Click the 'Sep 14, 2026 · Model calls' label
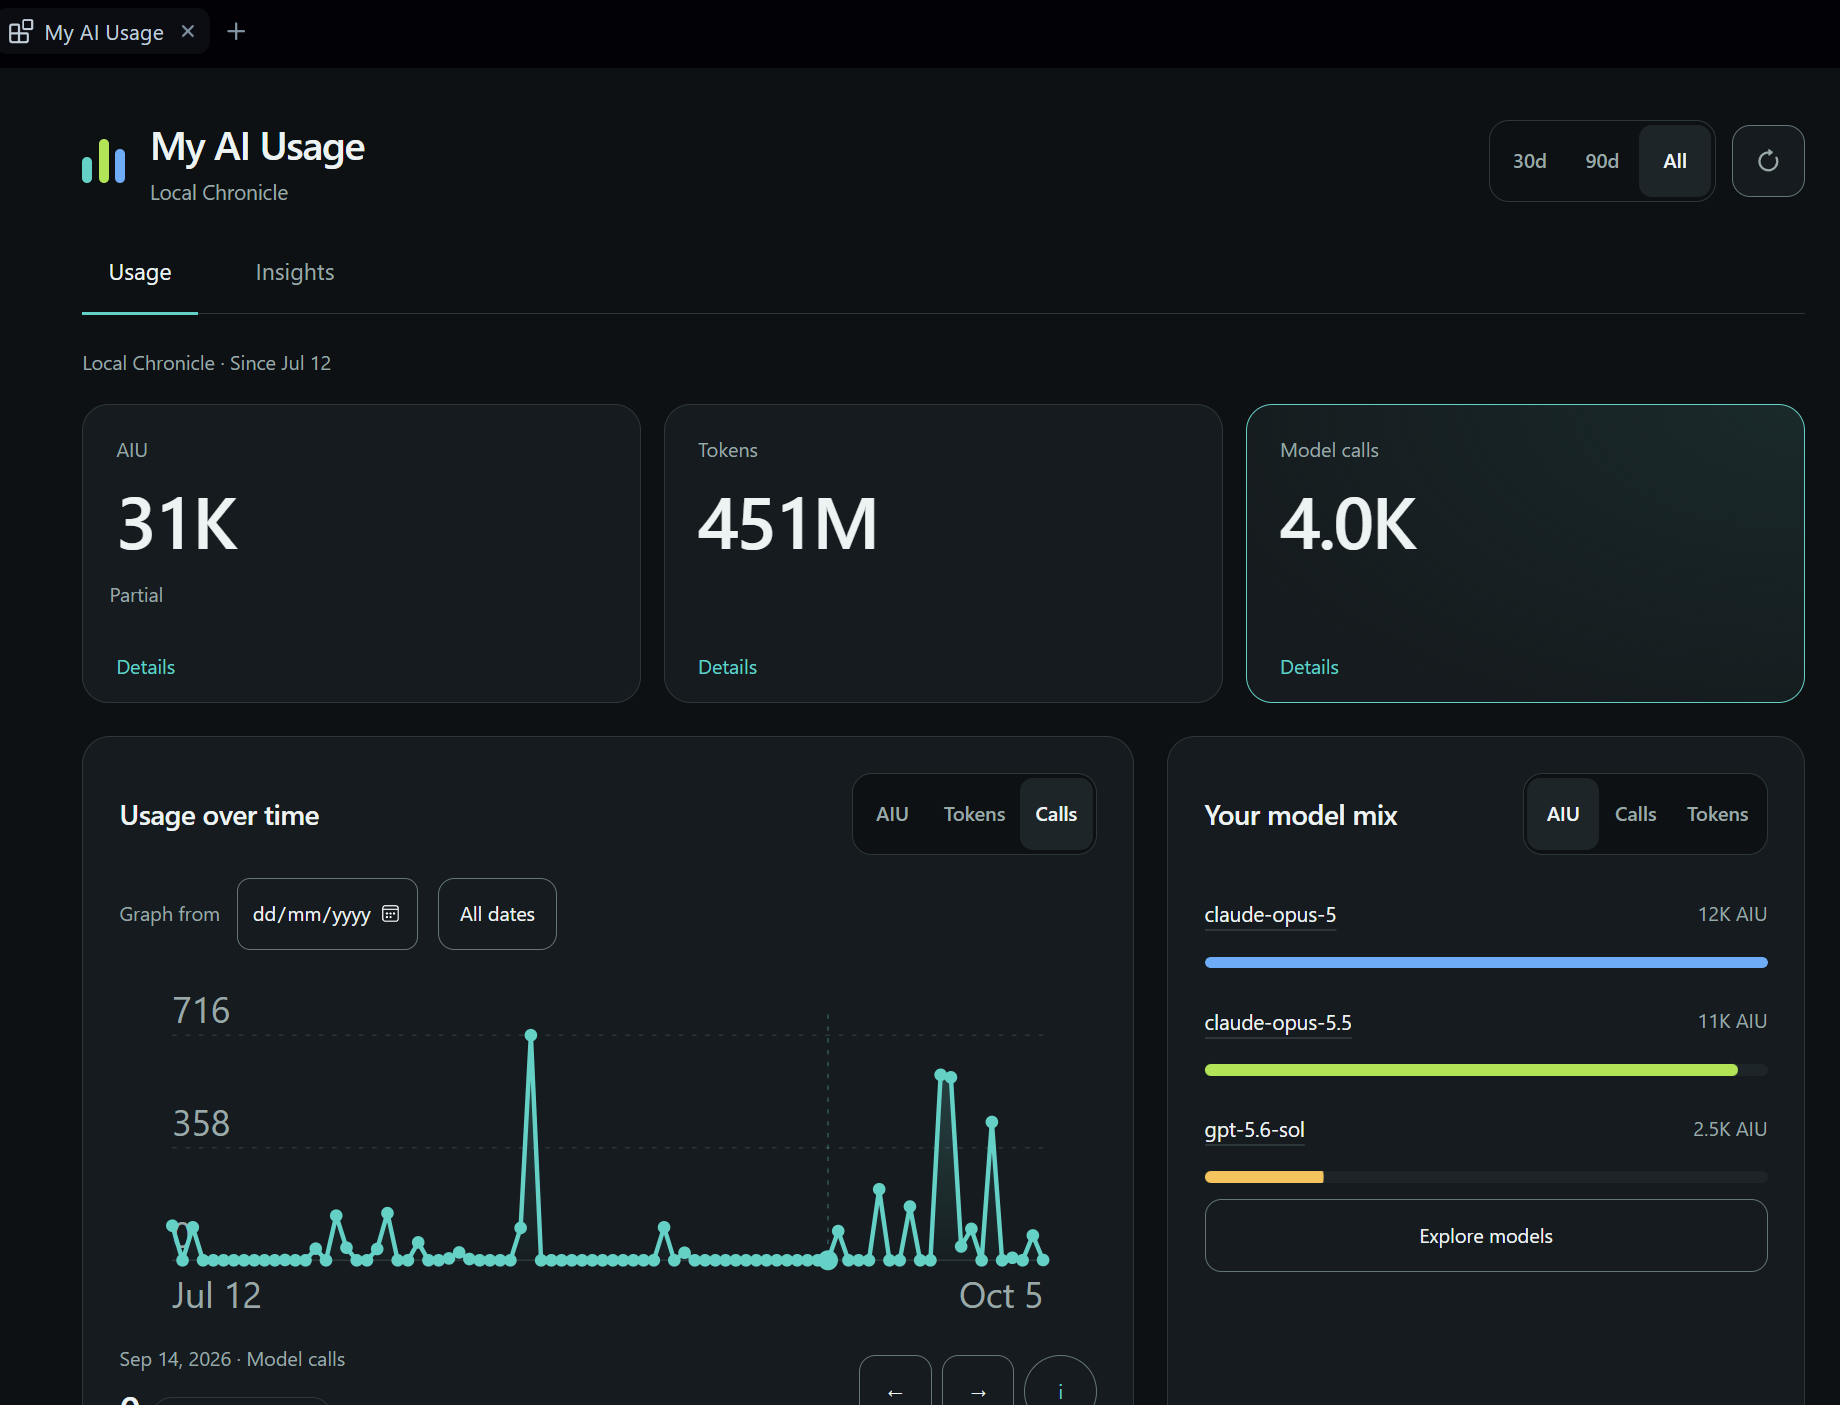 (x=232, y=1359)
